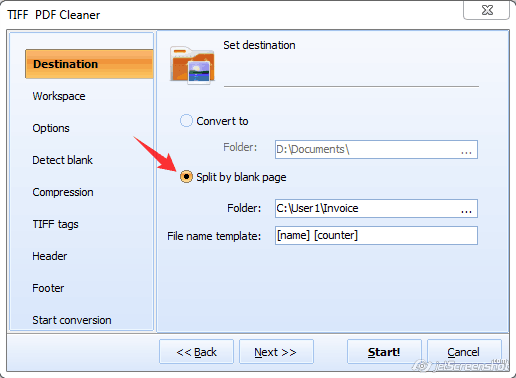
Task: Click the << Back button
Action: coord(196,352)
